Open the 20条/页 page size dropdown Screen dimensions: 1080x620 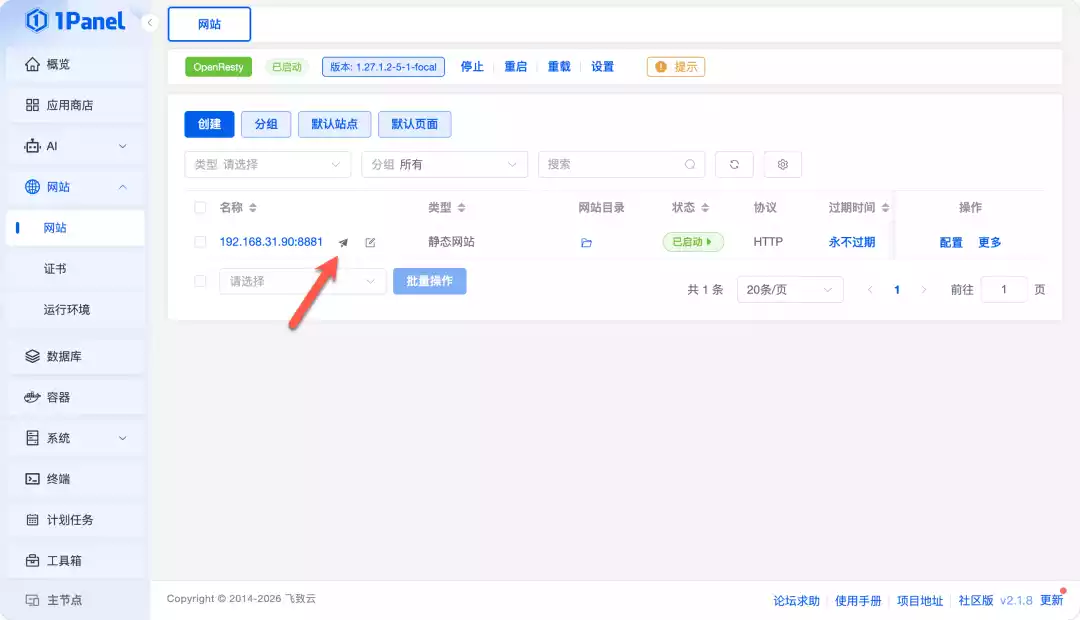pos(789,289)
